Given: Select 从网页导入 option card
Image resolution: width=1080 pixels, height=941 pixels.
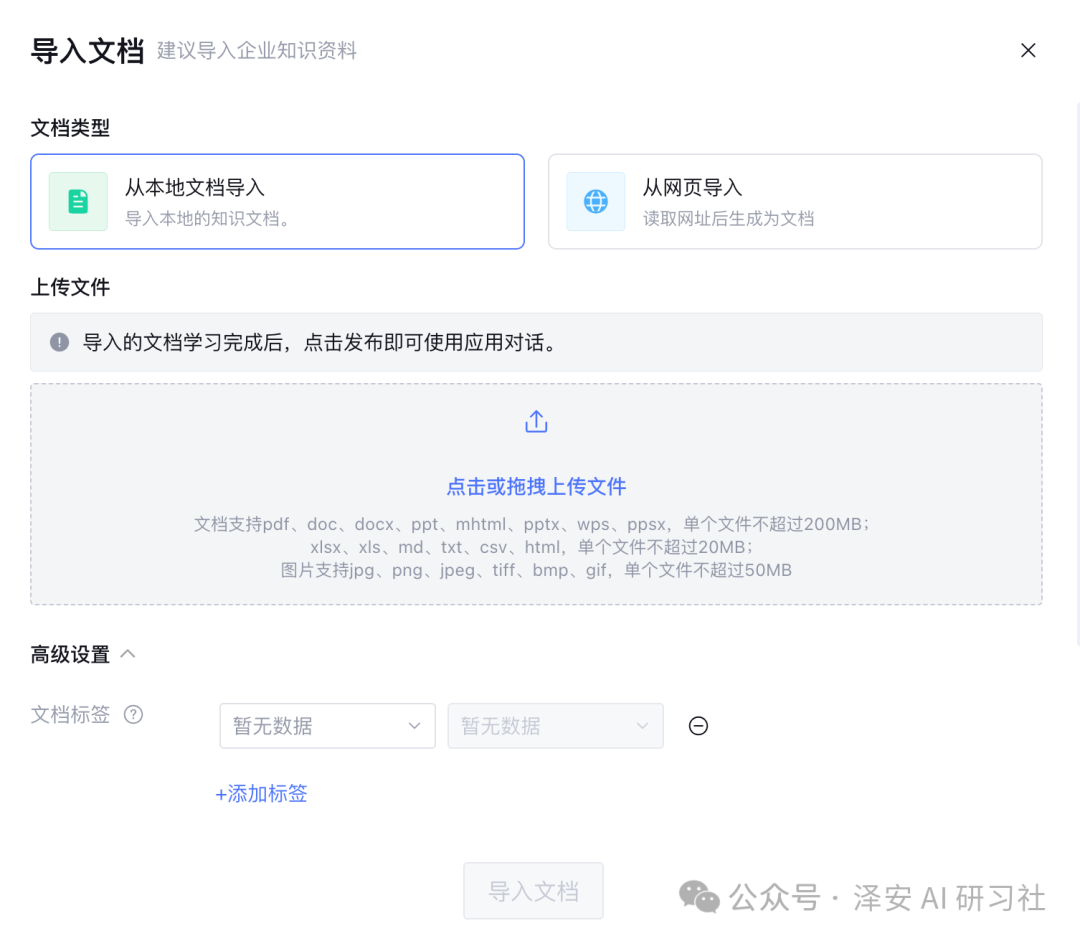Looking at the screenshot, I should pyautogui.click(x=795, y=201).
